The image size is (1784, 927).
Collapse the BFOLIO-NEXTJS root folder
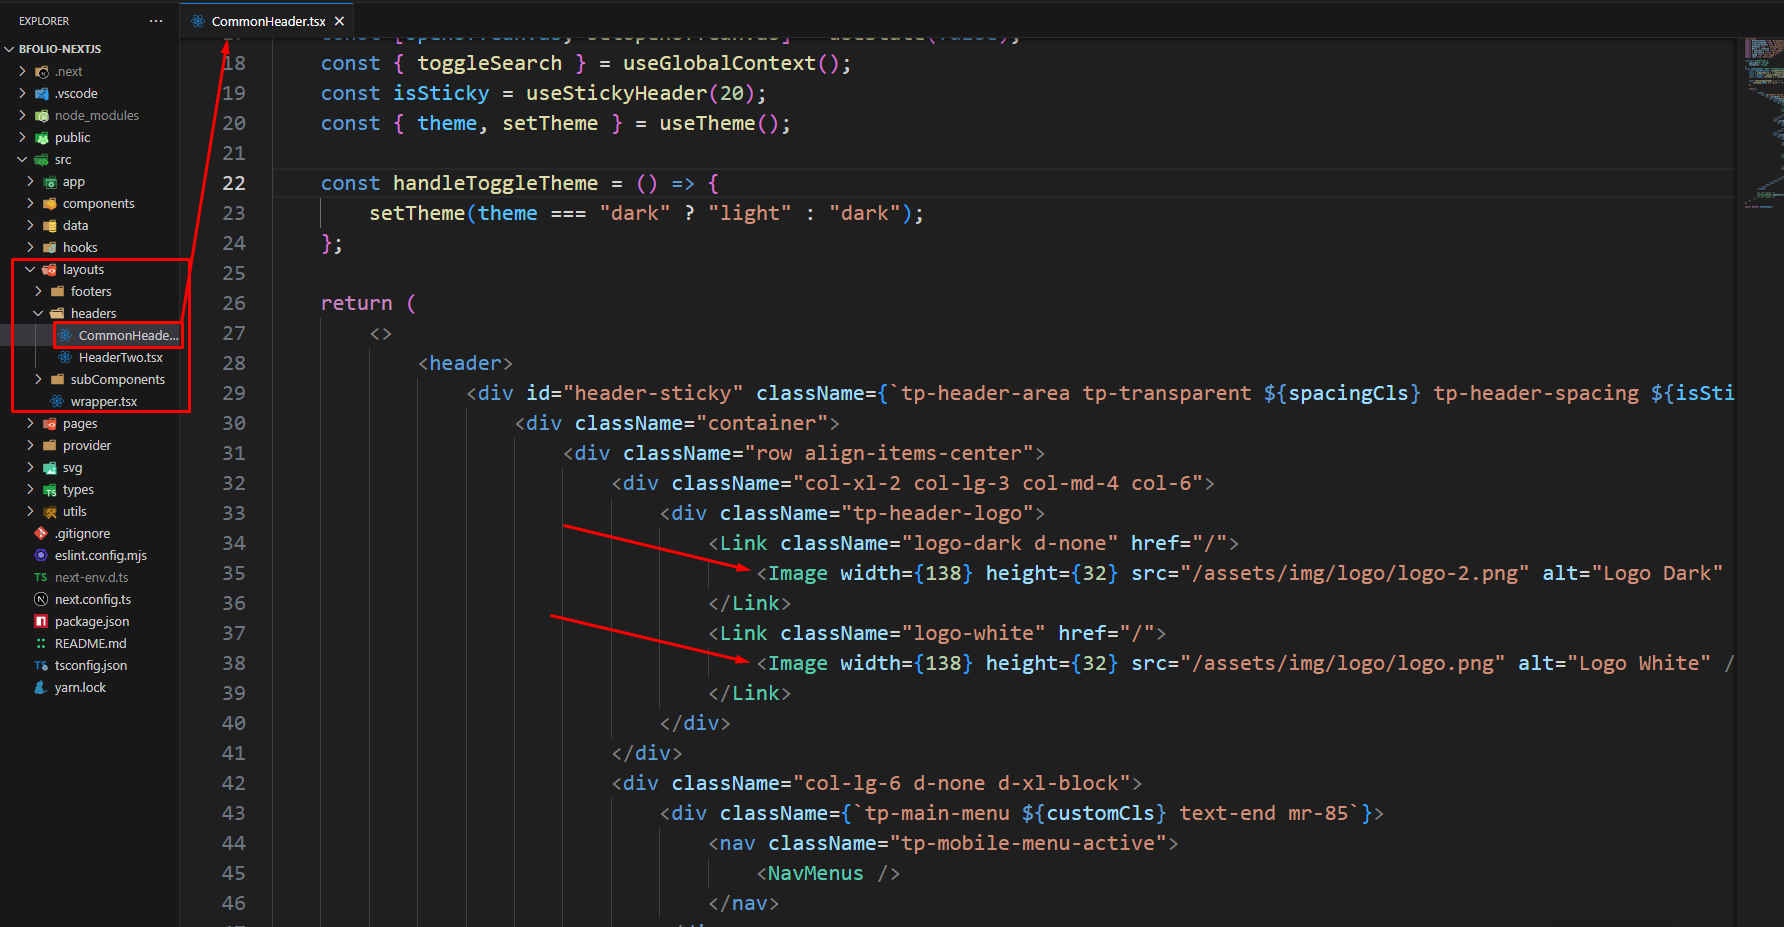click(10, 49)
